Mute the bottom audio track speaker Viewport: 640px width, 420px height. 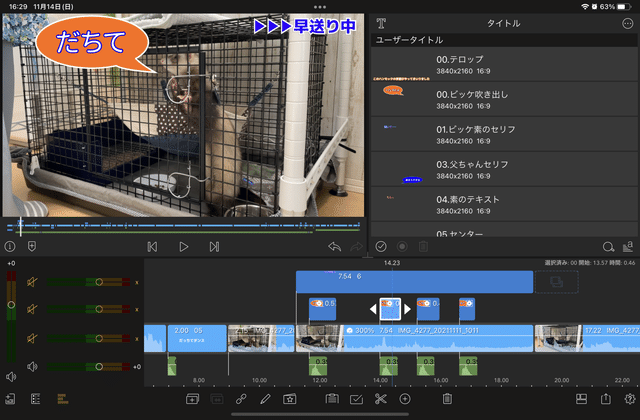32,367
